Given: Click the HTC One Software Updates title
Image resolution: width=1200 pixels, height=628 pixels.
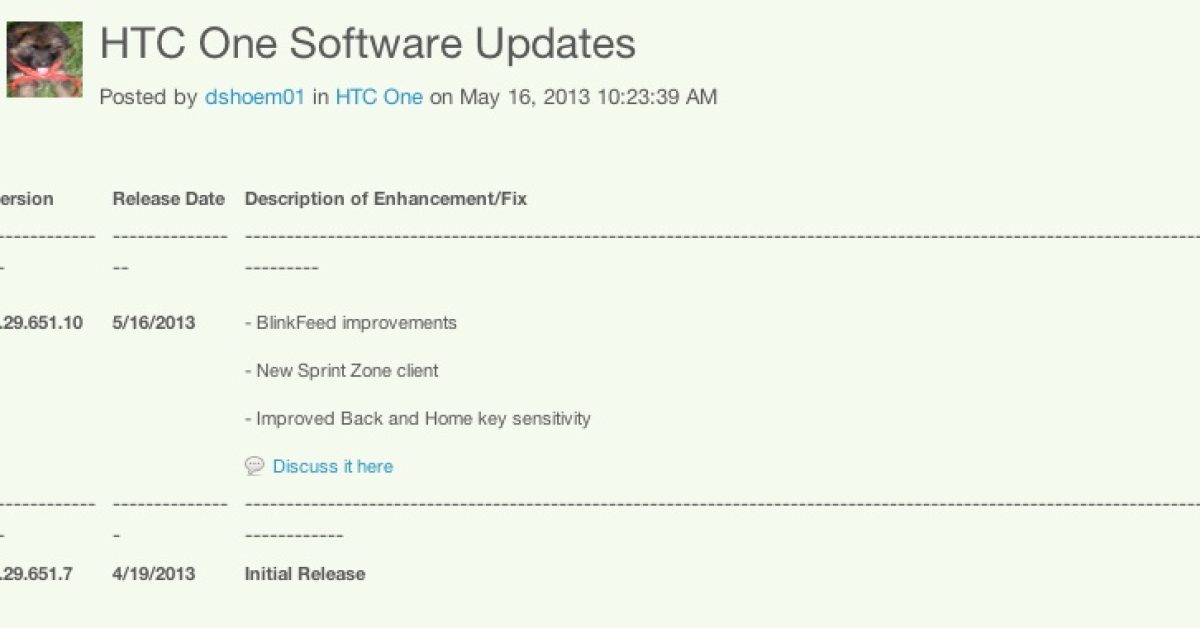Looking at the screenshot, I should 367,43.
